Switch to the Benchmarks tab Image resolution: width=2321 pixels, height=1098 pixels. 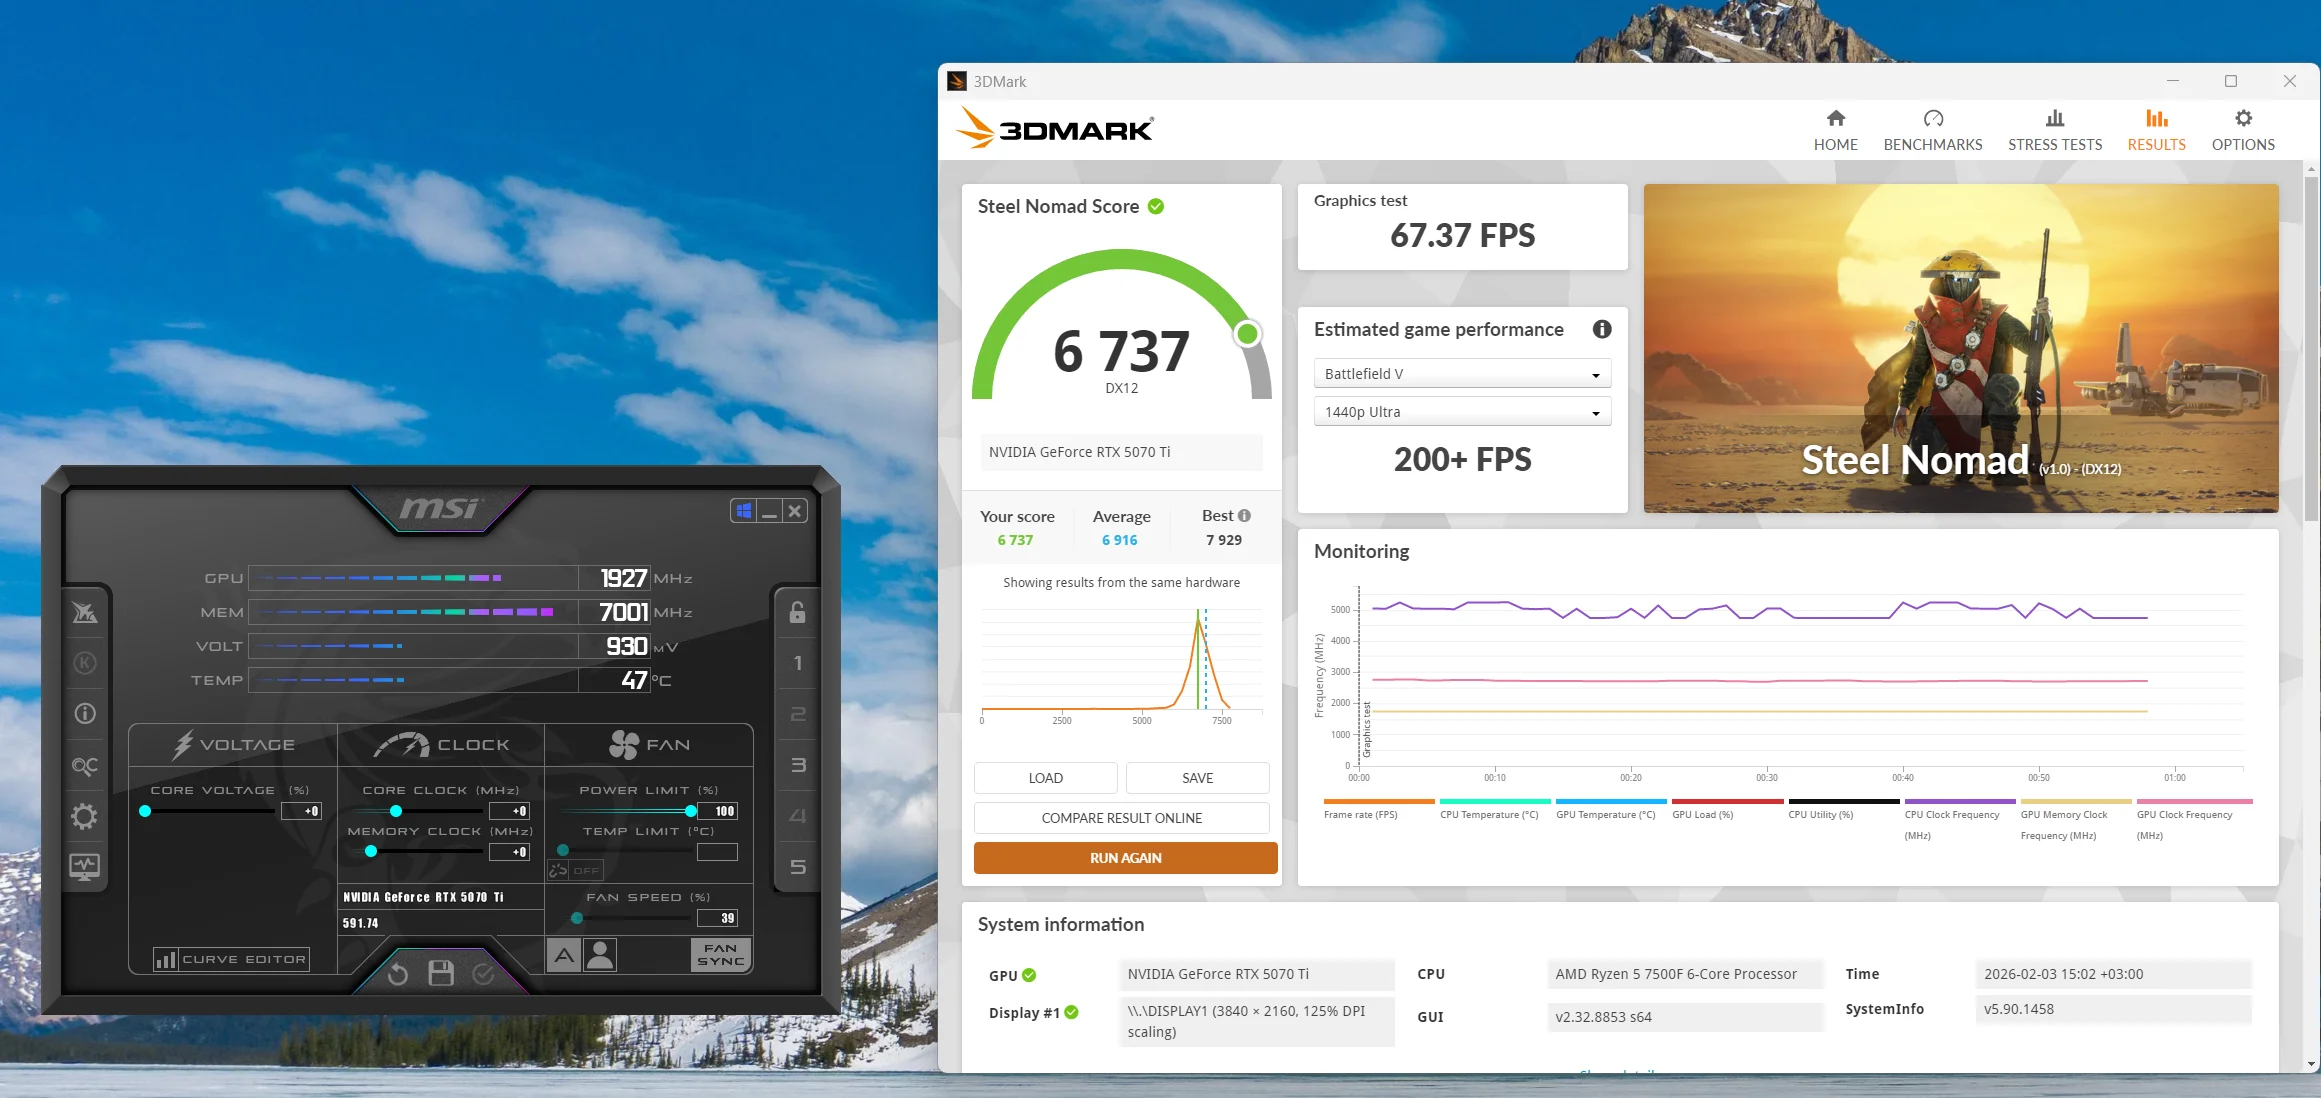[x=1932, y=131]
